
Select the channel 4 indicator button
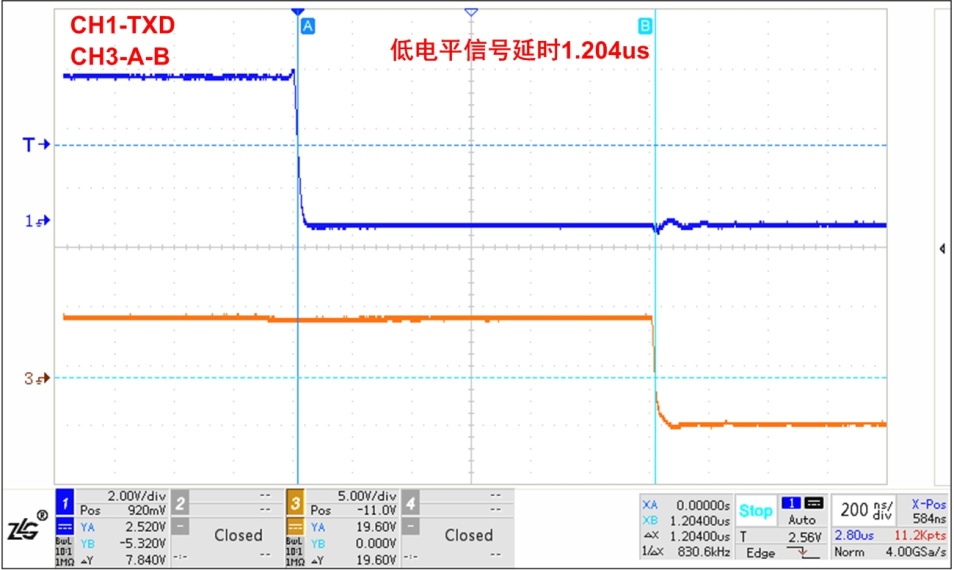click(x=411, y=503)
